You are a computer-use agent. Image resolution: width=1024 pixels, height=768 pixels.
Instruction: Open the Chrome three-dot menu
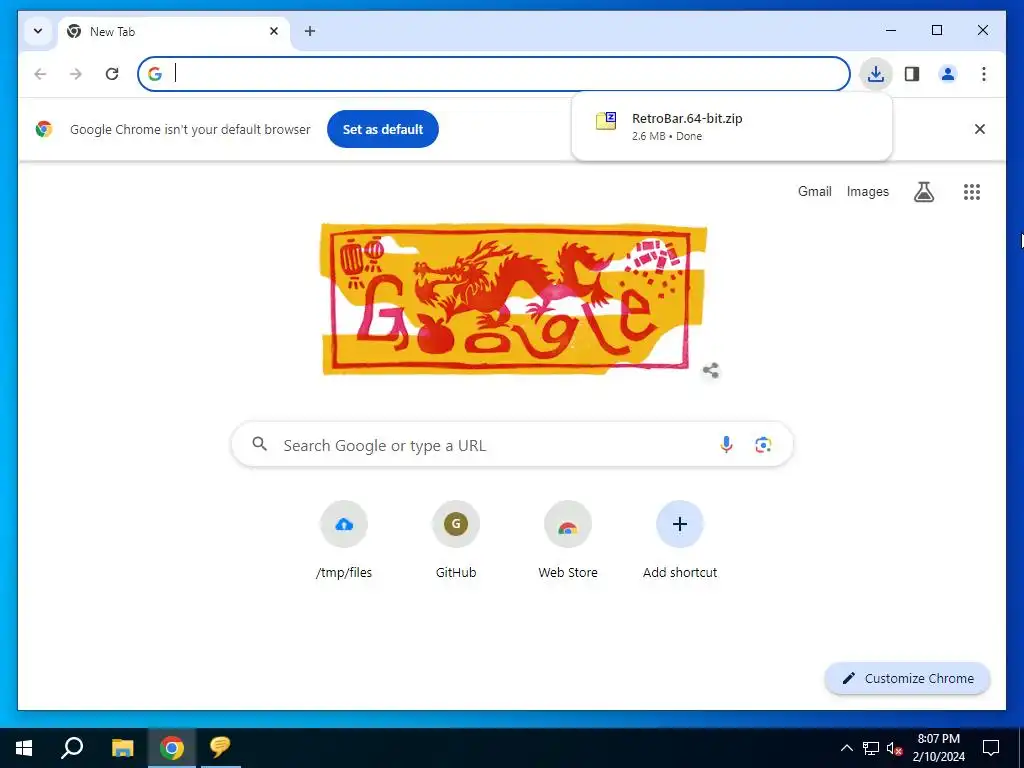(x=984, y=74)
